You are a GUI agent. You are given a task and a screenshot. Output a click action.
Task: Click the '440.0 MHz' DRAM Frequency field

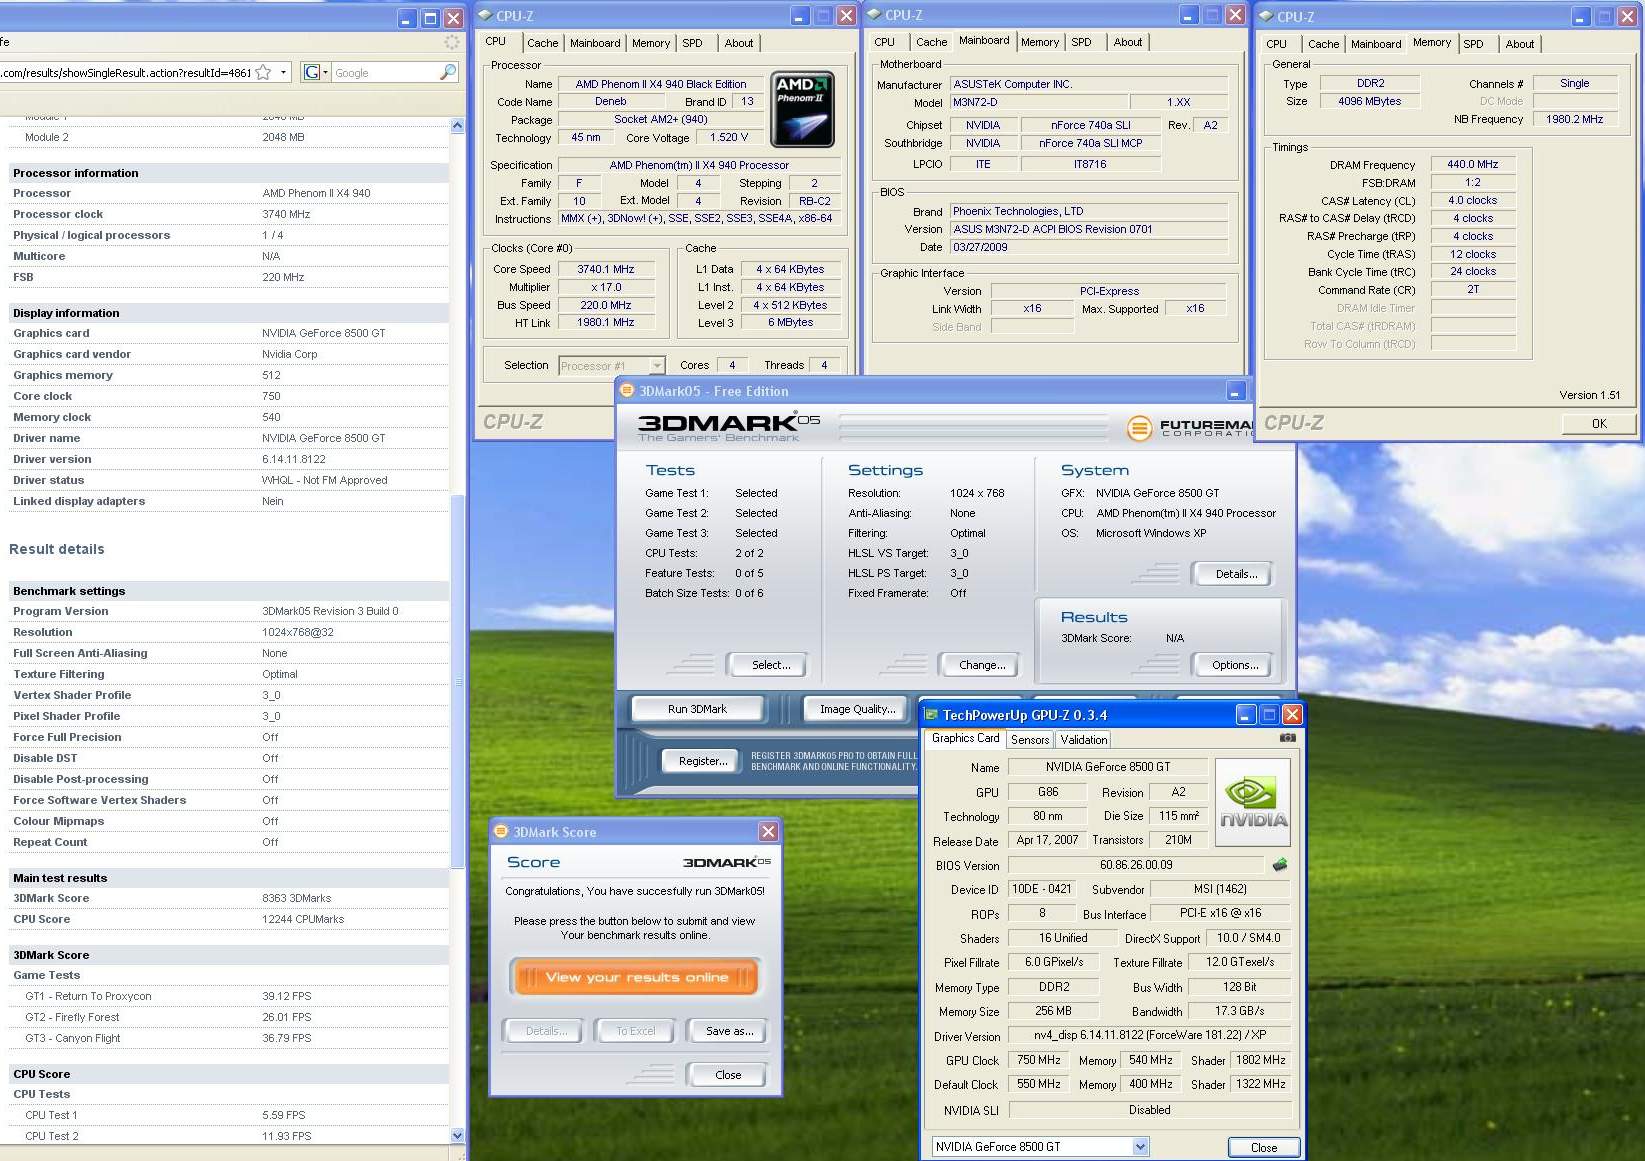click(x=1472, y=164)
